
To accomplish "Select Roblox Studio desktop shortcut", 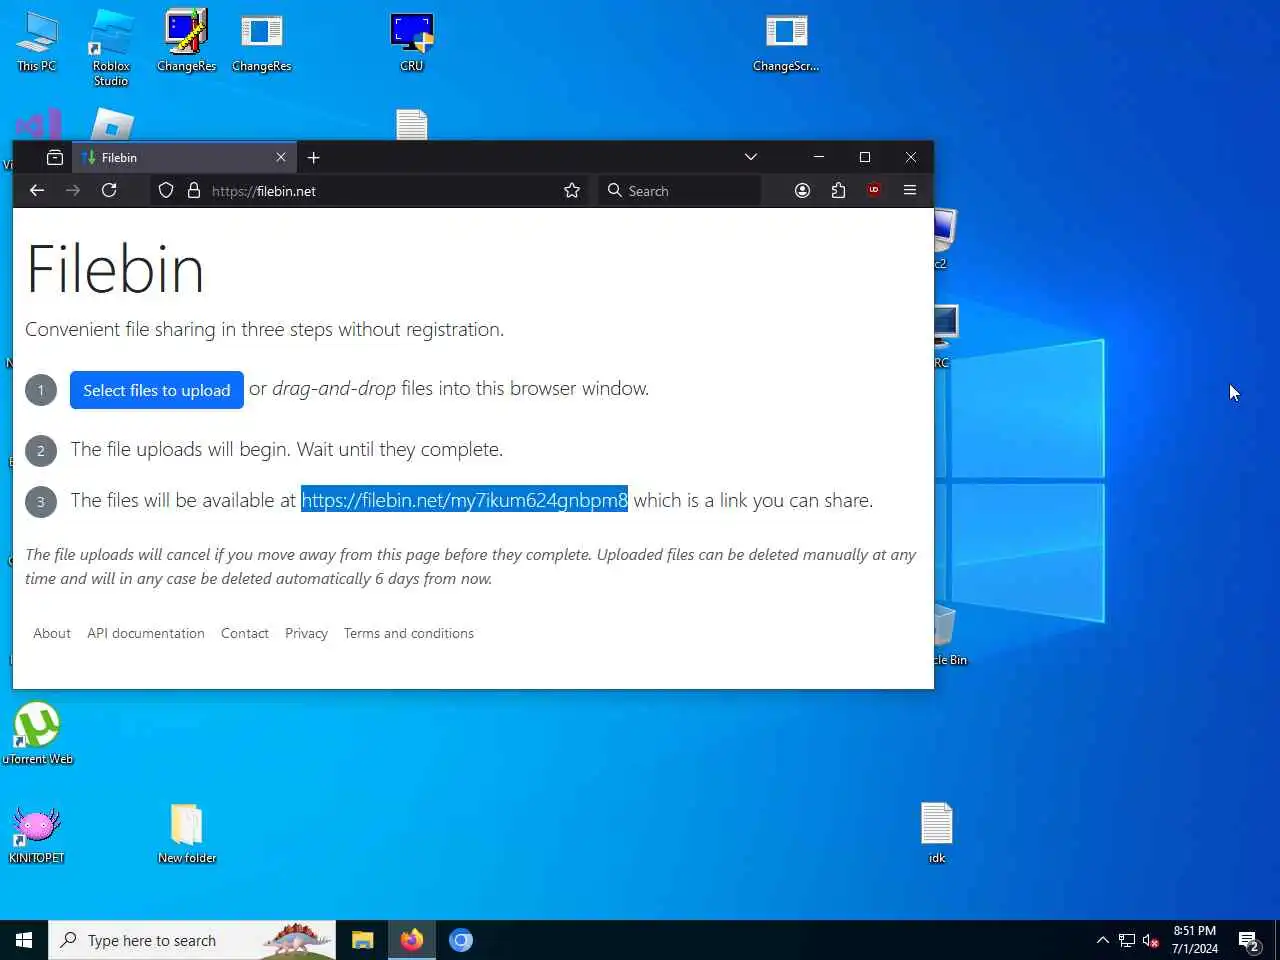I will [x=111, y=48].
